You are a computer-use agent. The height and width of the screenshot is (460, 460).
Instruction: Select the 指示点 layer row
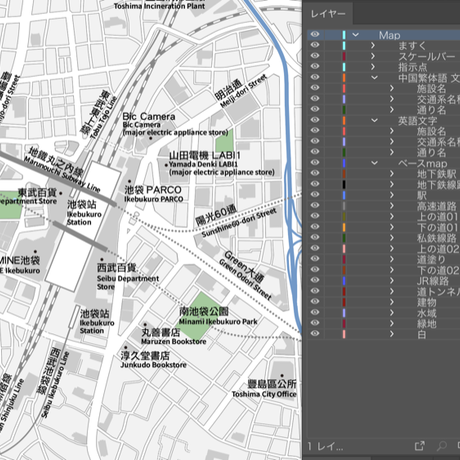(383, 67)
